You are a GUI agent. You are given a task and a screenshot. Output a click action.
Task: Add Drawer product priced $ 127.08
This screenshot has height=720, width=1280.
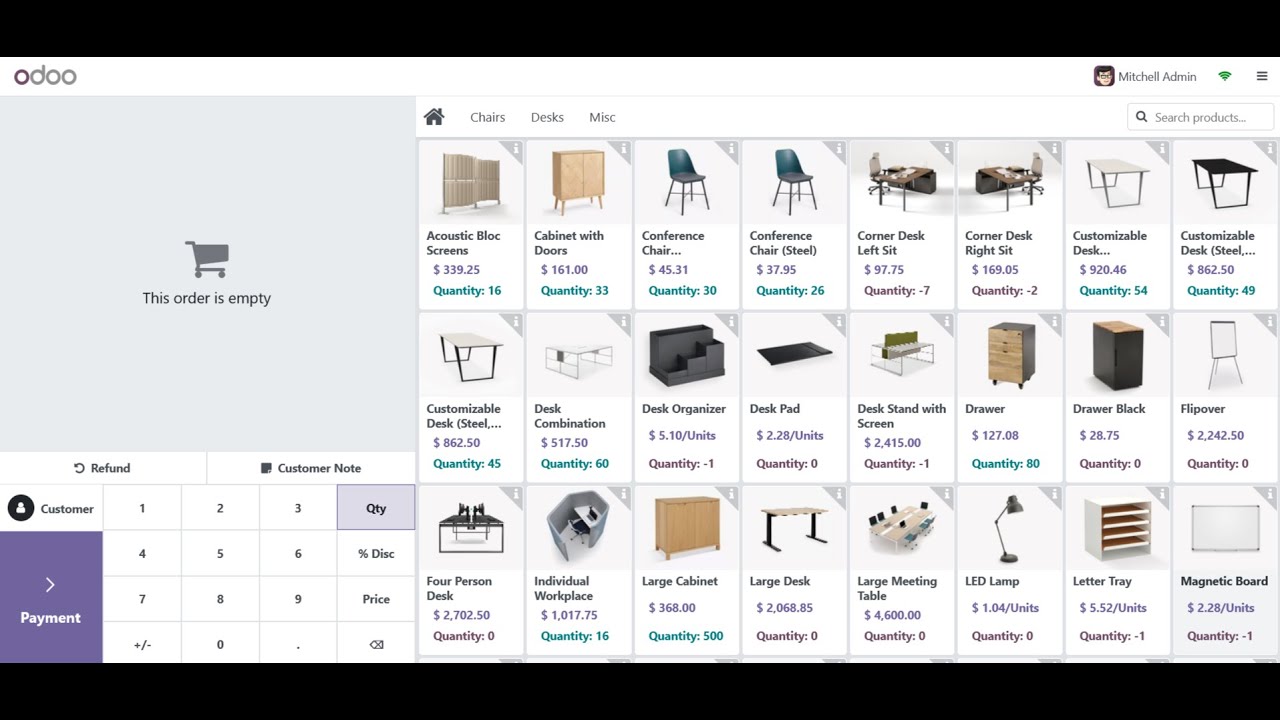[x=1009, y=397]
